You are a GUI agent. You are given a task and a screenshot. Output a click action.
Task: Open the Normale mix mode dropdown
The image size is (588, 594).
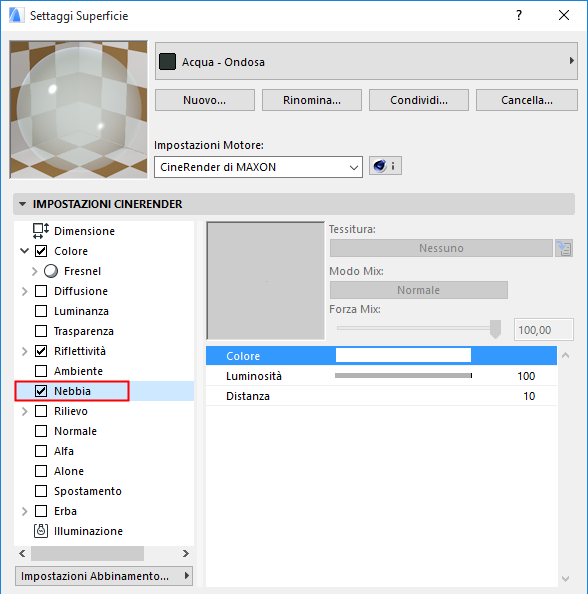tap(419, 290)
